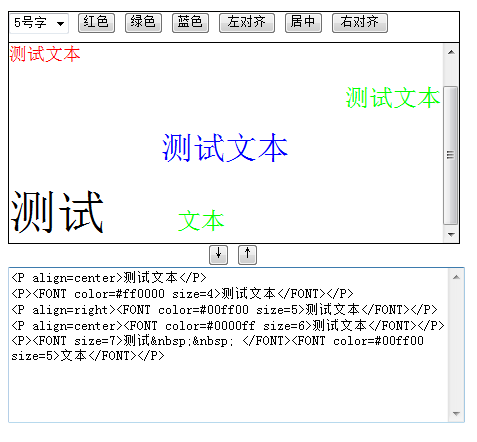
Task: Click the large blue 测试文本 text
Action: pos(225,148)
